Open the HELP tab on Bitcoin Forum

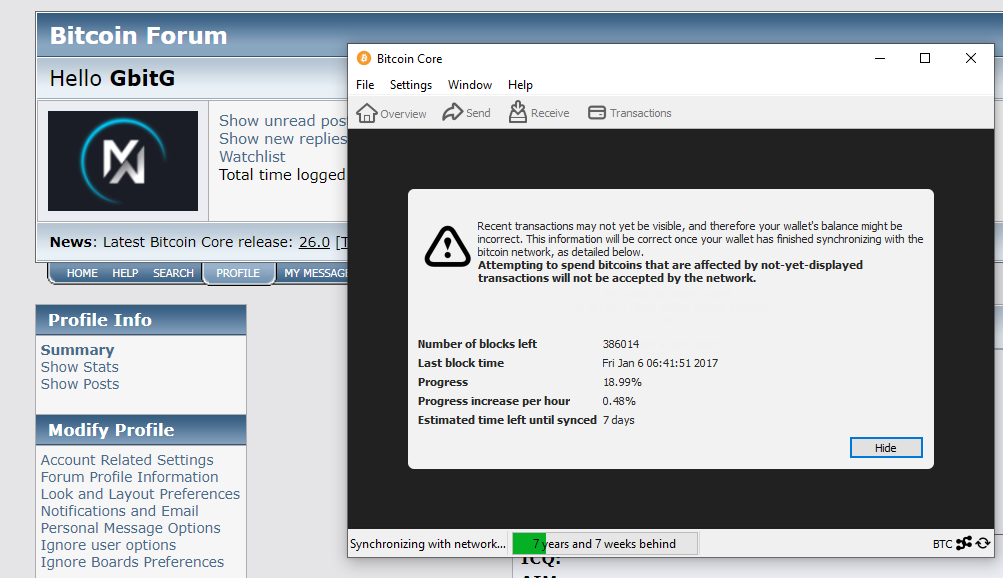[125, 273]
